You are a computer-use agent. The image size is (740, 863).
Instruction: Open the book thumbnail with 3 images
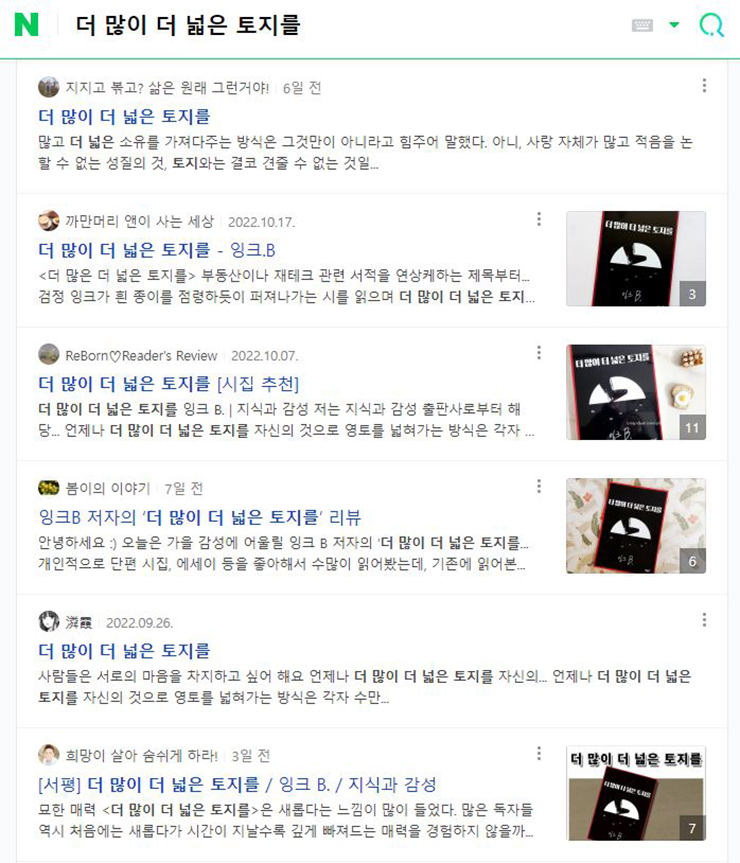coord(636,259)
